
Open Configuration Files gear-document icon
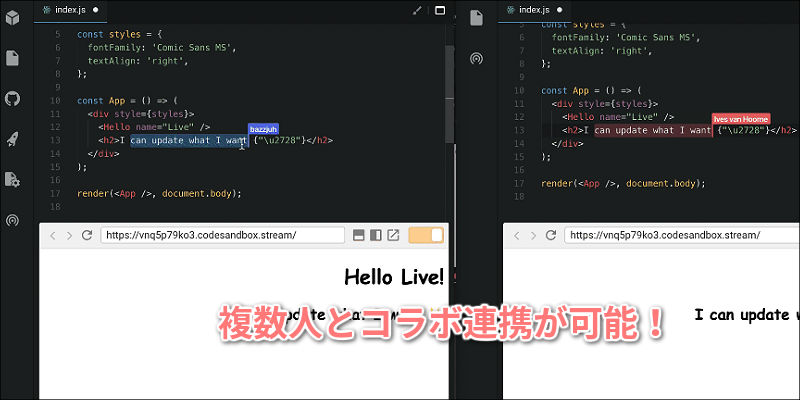click(x=12, y=180)
